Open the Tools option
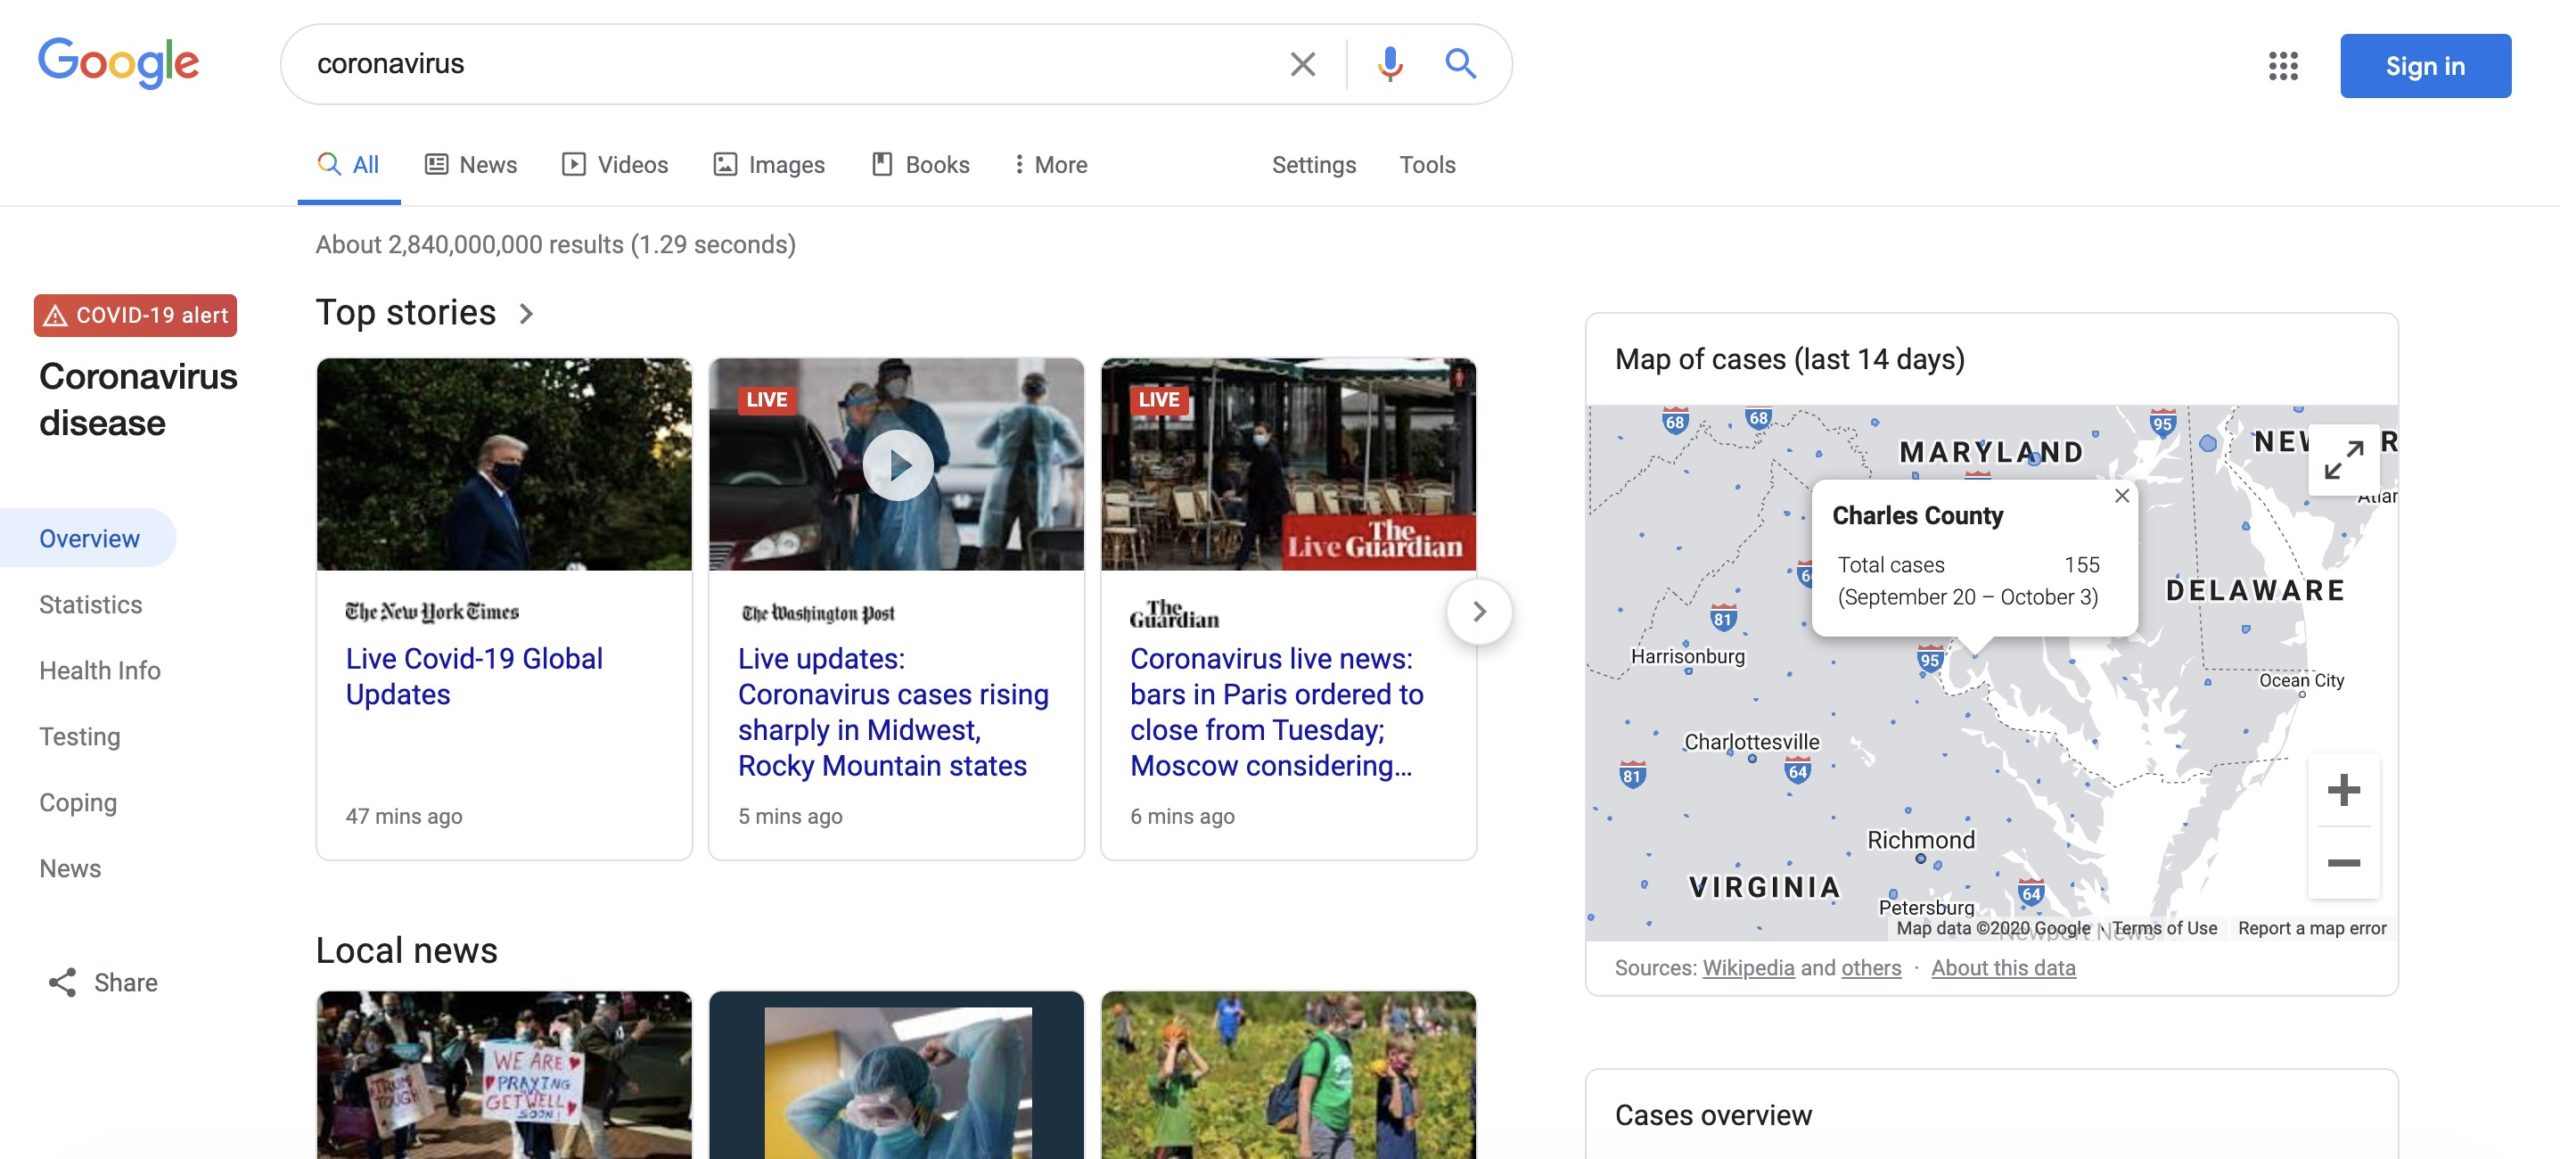The image size is (2560, 1159). (1427, 165)
